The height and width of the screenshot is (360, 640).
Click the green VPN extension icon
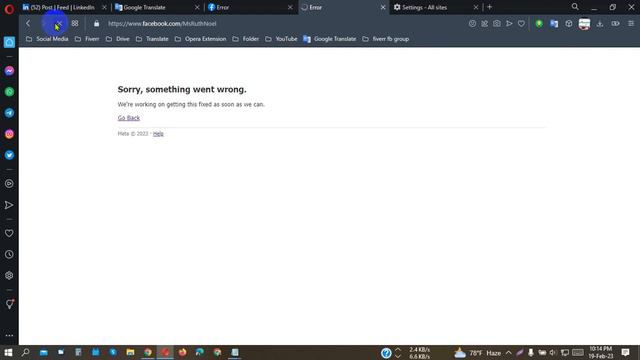pos(539,24)
